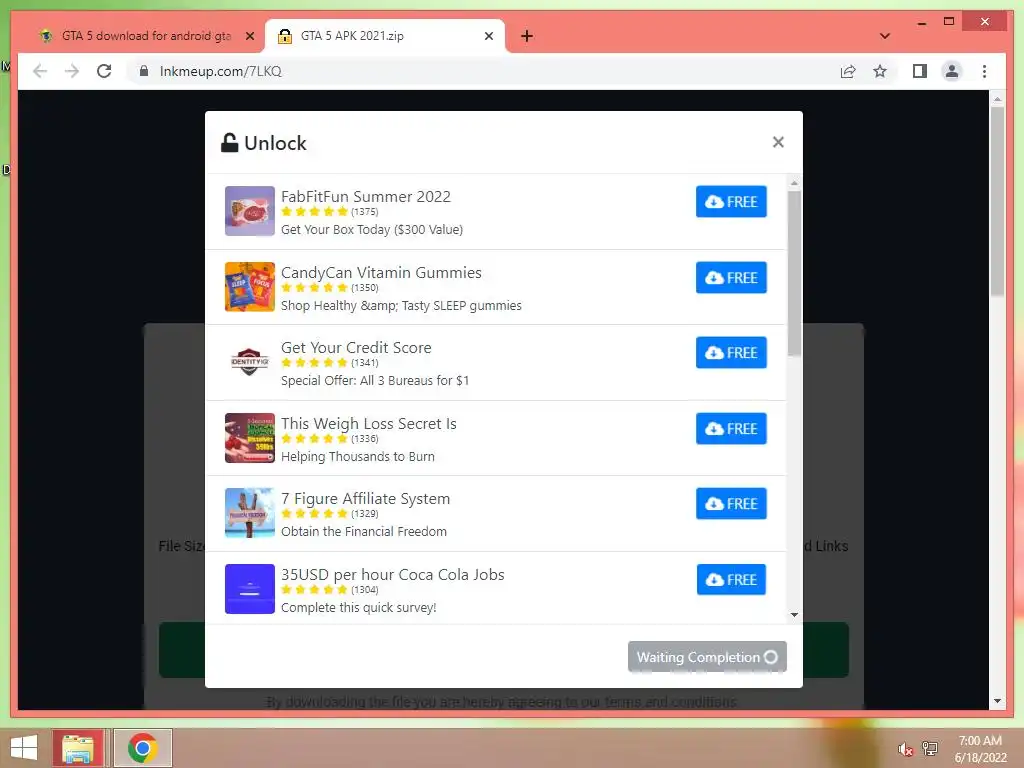
Task: Select the FabFitFun Summer 2022 title
Action: point(366,197)
